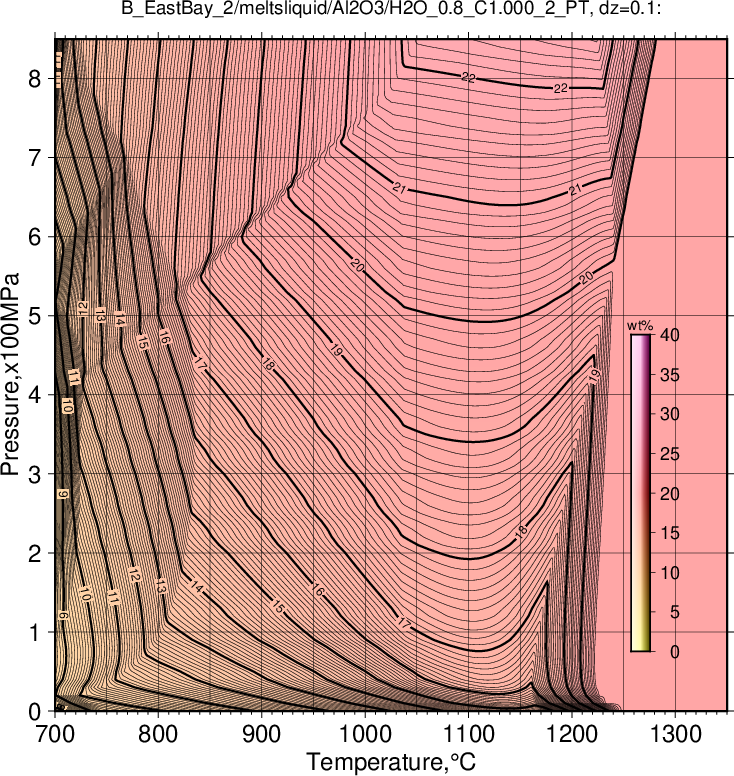
Task: Click the '3' pressure axis tick label
Action: (35, 474)
